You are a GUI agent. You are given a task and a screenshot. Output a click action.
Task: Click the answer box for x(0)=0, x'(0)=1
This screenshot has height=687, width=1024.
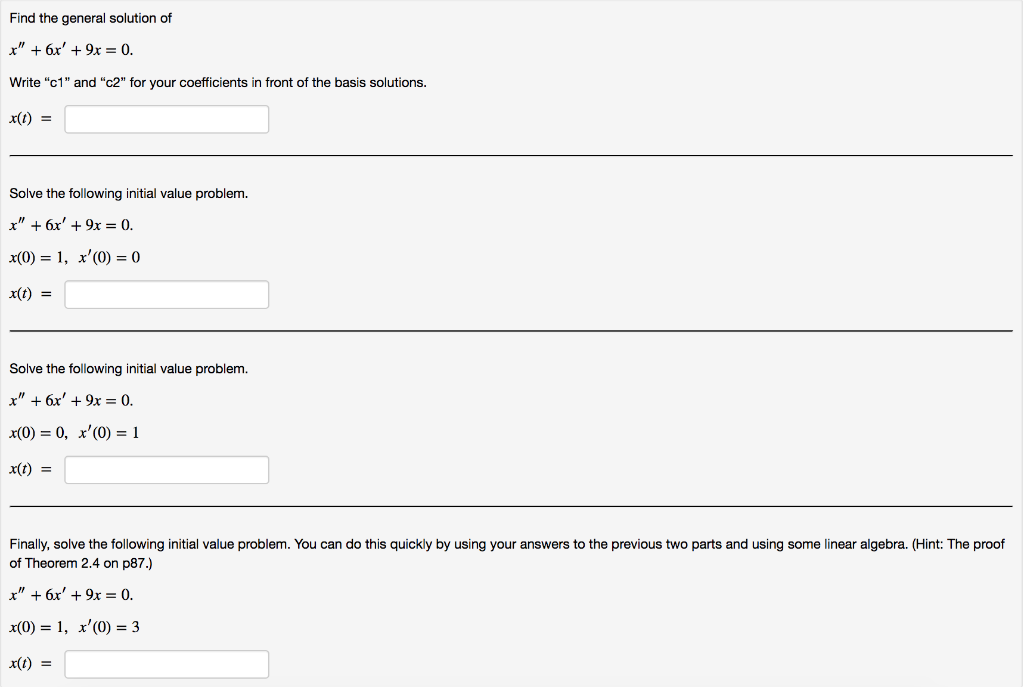(166, 469)
